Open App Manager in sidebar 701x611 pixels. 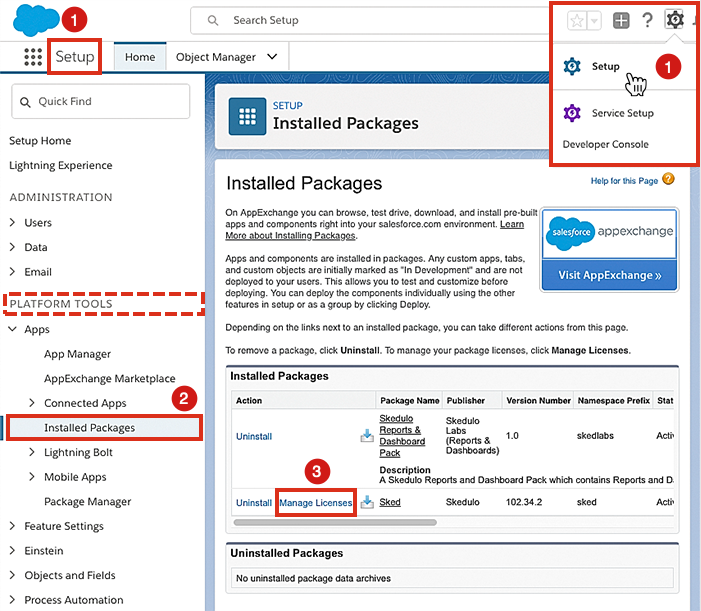click(77, 354)
